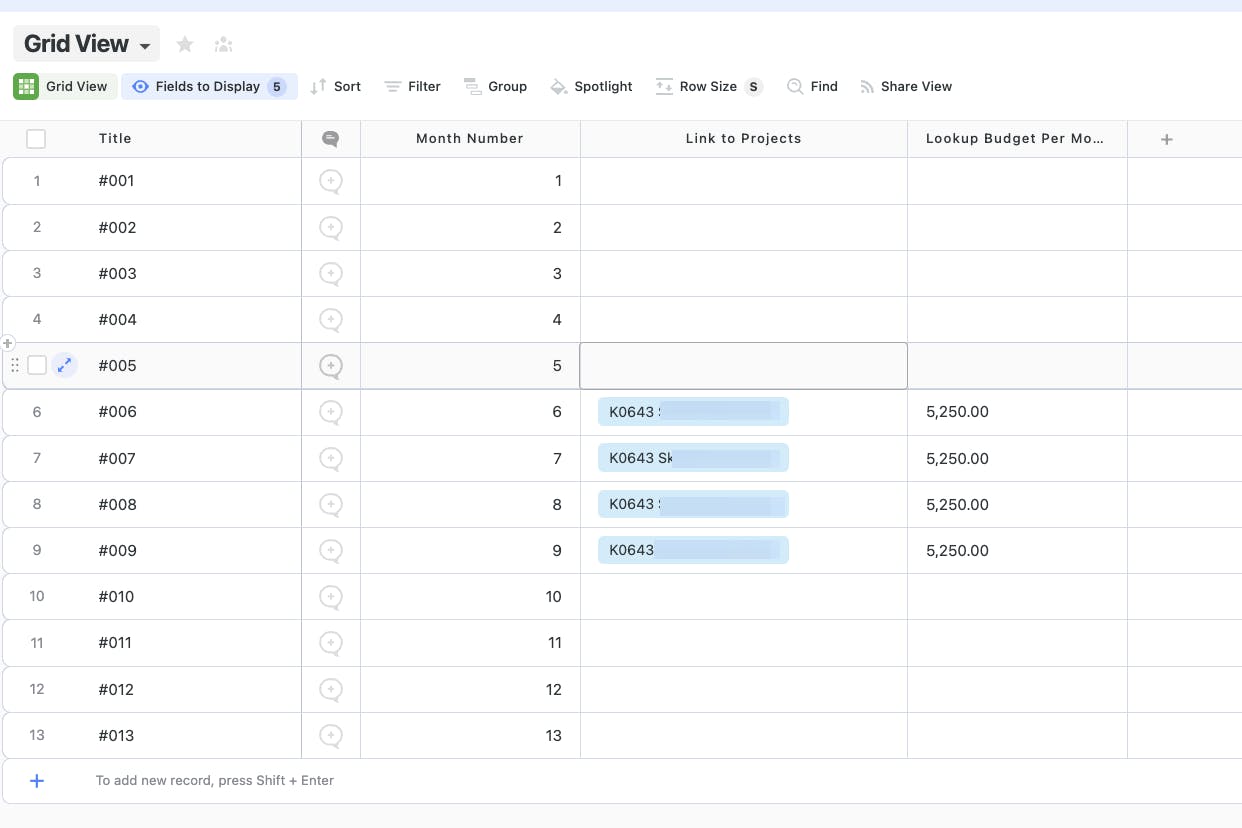The height and width of the screenshot is (828, 1242).
Task: Add a comment on record #005
Action: tap(331, 366)
